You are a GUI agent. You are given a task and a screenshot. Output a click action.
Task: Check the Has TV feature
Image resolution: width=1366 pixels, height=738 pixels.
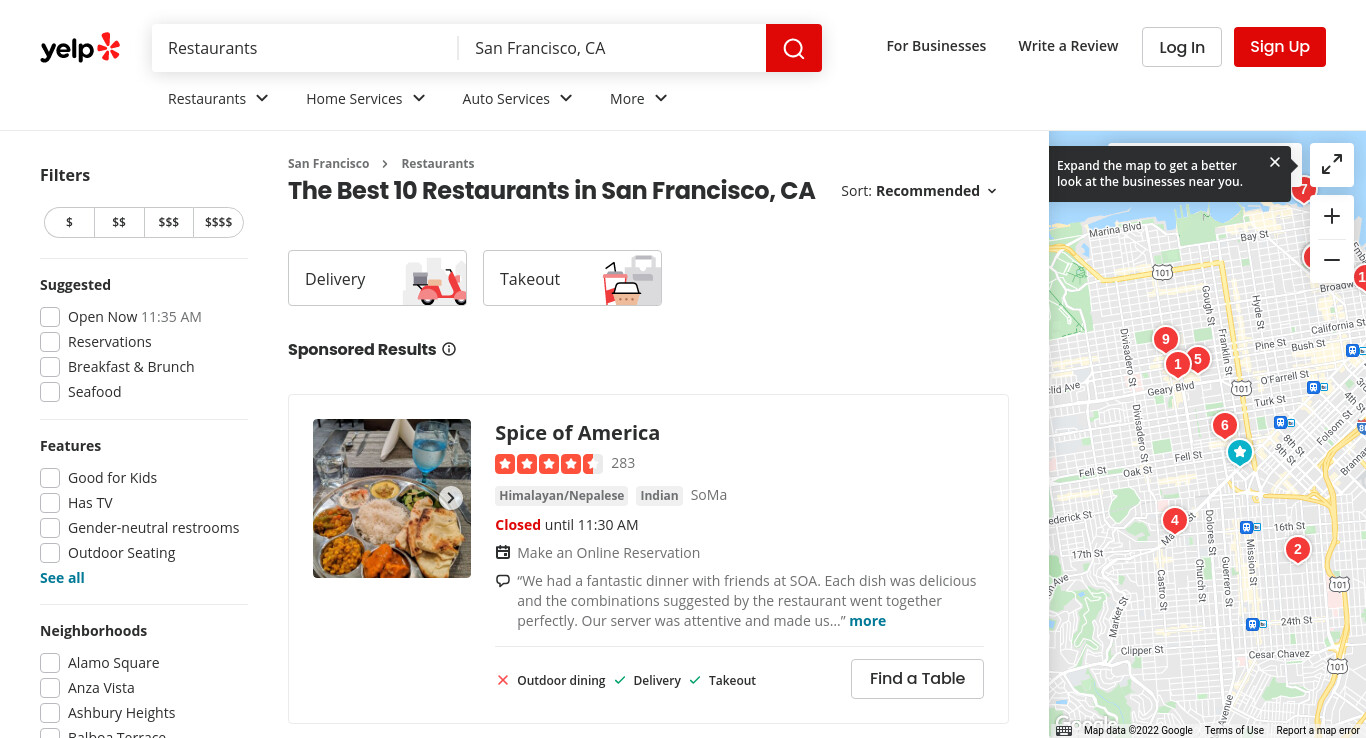50,503
